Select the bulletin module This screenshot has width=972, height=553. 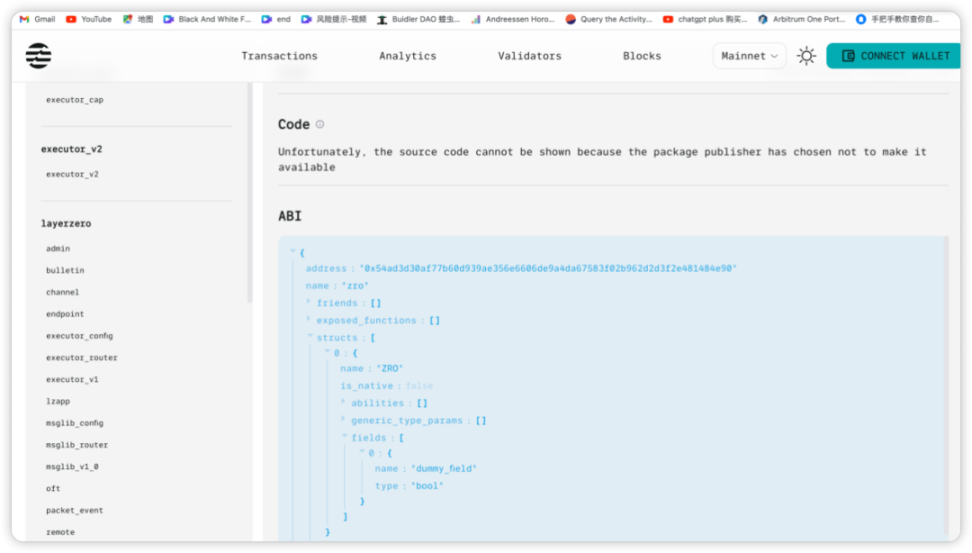point(65,270)
